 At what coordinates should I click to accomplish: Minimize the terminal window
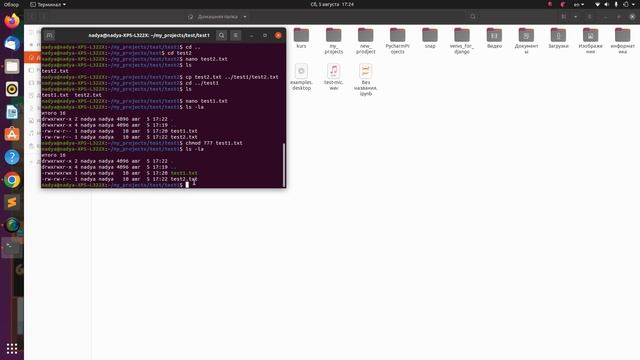(x=251, y=36)
